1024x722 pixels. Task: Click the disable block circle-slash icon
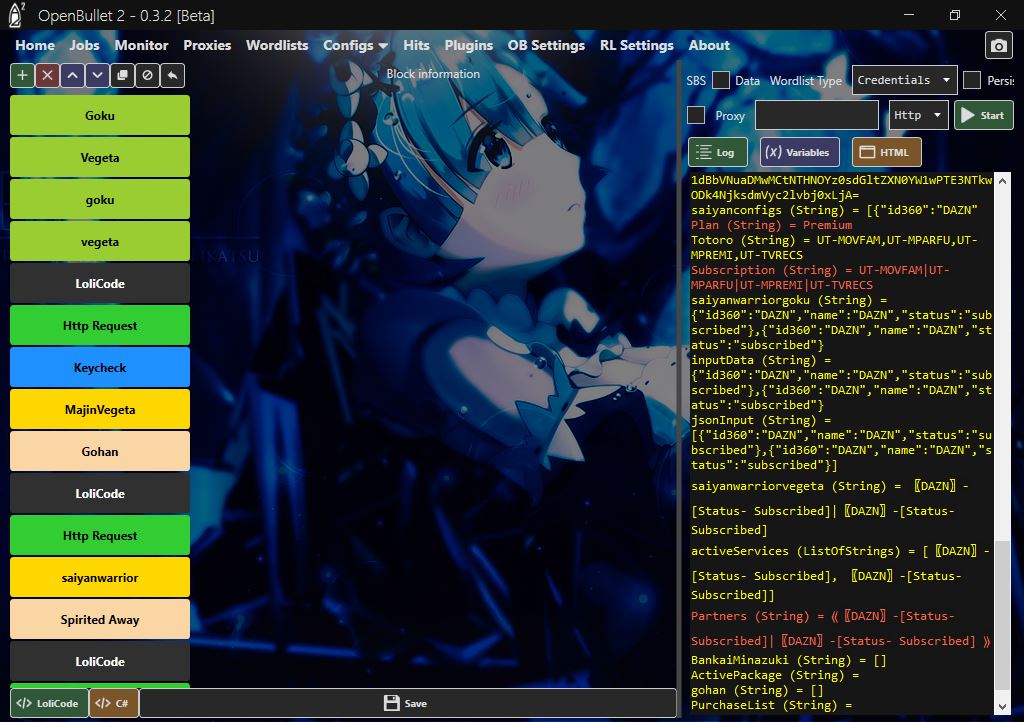point(147,75)
